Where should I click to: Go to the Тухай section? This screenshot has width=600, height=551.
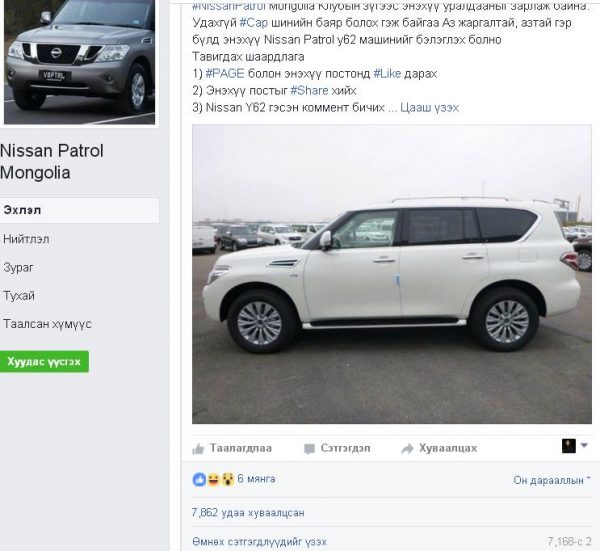click(x=19, y=296)
